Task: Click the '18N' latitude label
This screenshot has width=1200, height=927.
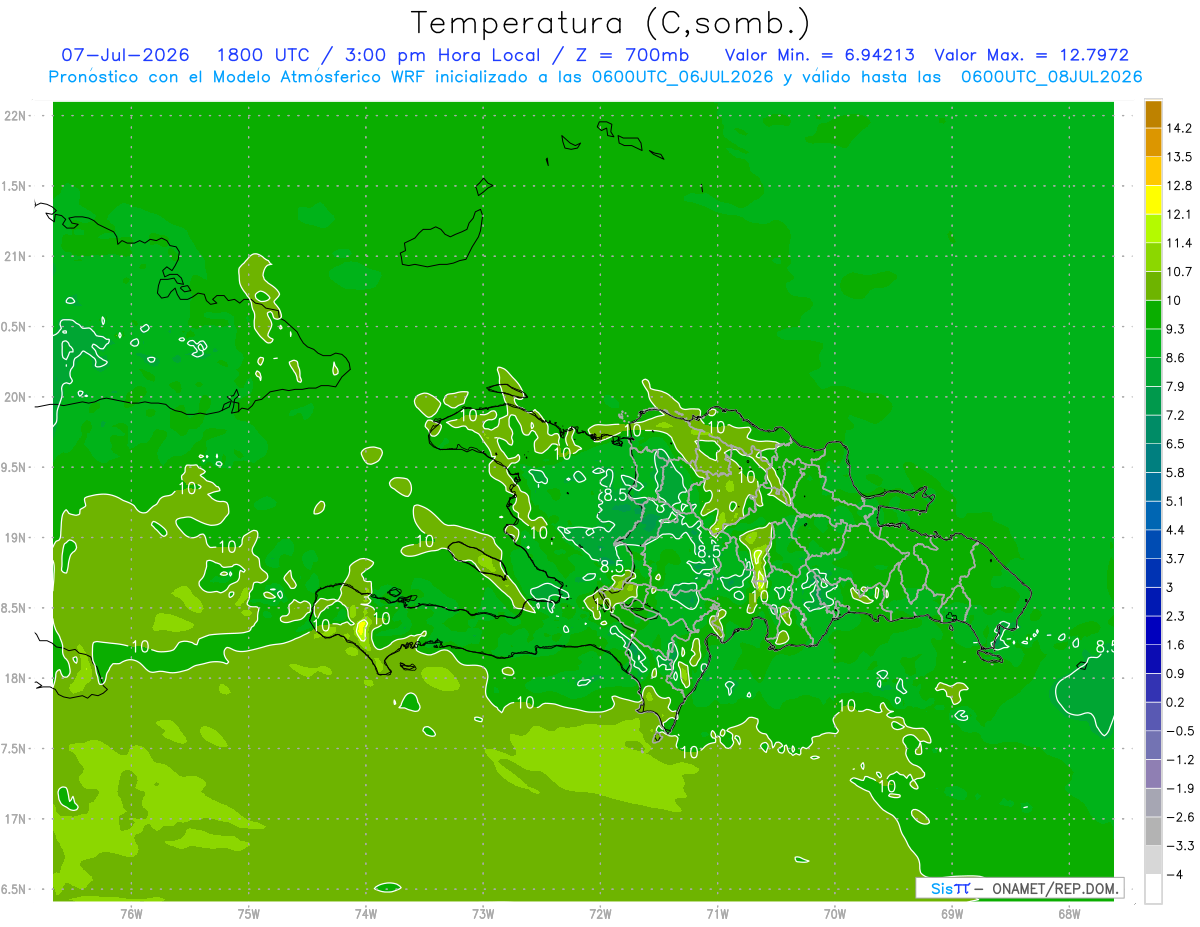Action: [15, 678]
